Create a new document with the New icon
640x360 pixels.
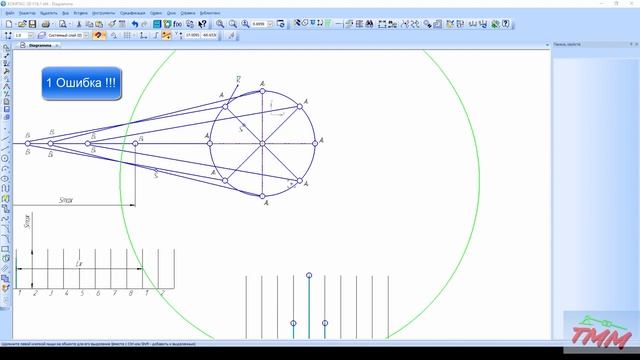coord(9,24)
